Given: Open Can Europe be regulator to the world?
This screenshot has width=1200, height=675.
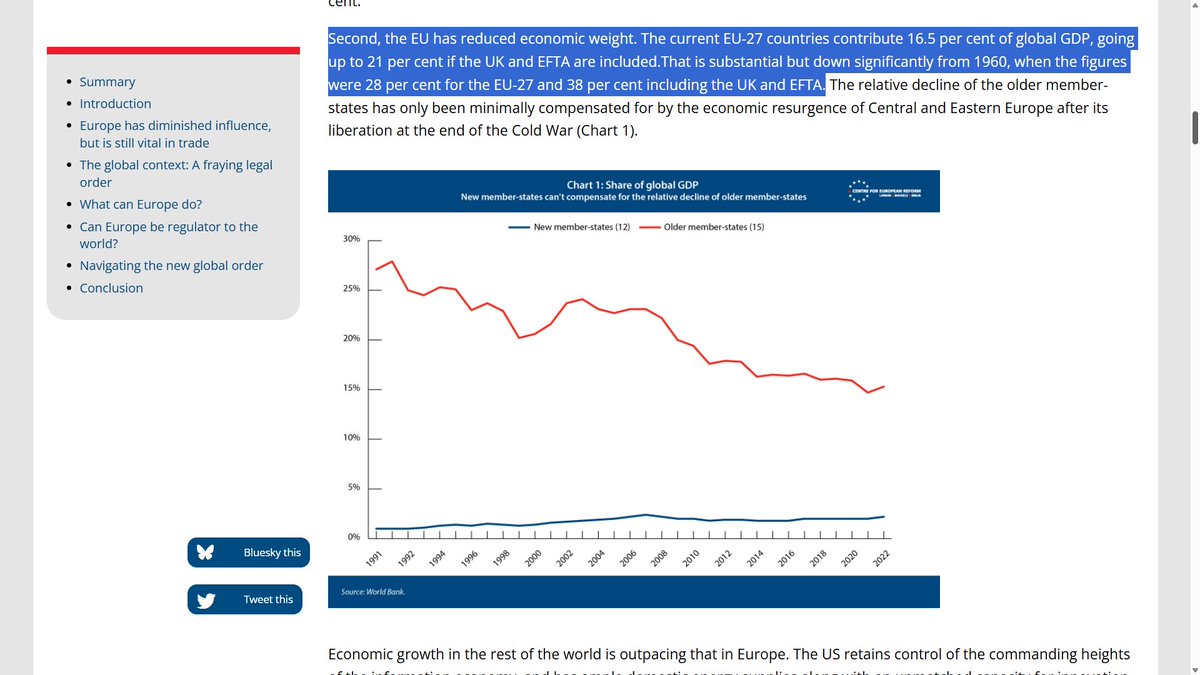Looking at the screenshot, I should pyautogui.click(x=169, y=235).
